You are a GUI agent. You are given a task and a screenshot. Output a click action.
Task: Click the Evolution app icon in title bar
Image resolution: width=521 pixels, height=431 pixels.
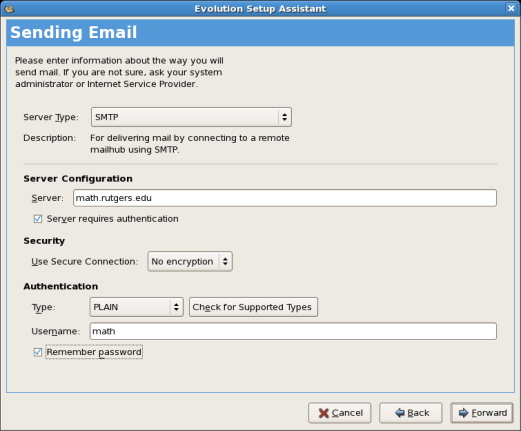pyautogui.click(x=9, y=9)
